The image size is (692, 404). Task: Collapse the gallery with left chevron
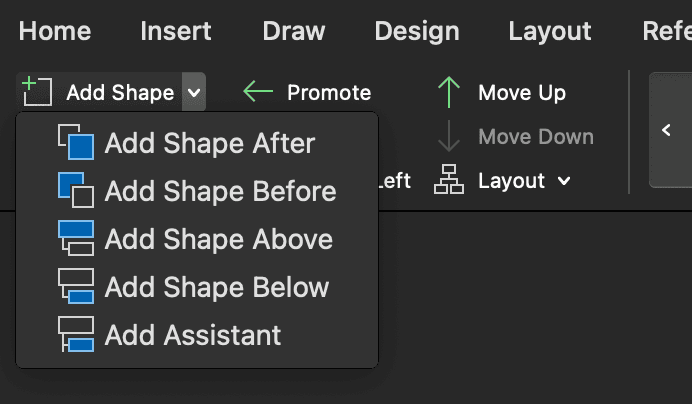click(667, 130)
